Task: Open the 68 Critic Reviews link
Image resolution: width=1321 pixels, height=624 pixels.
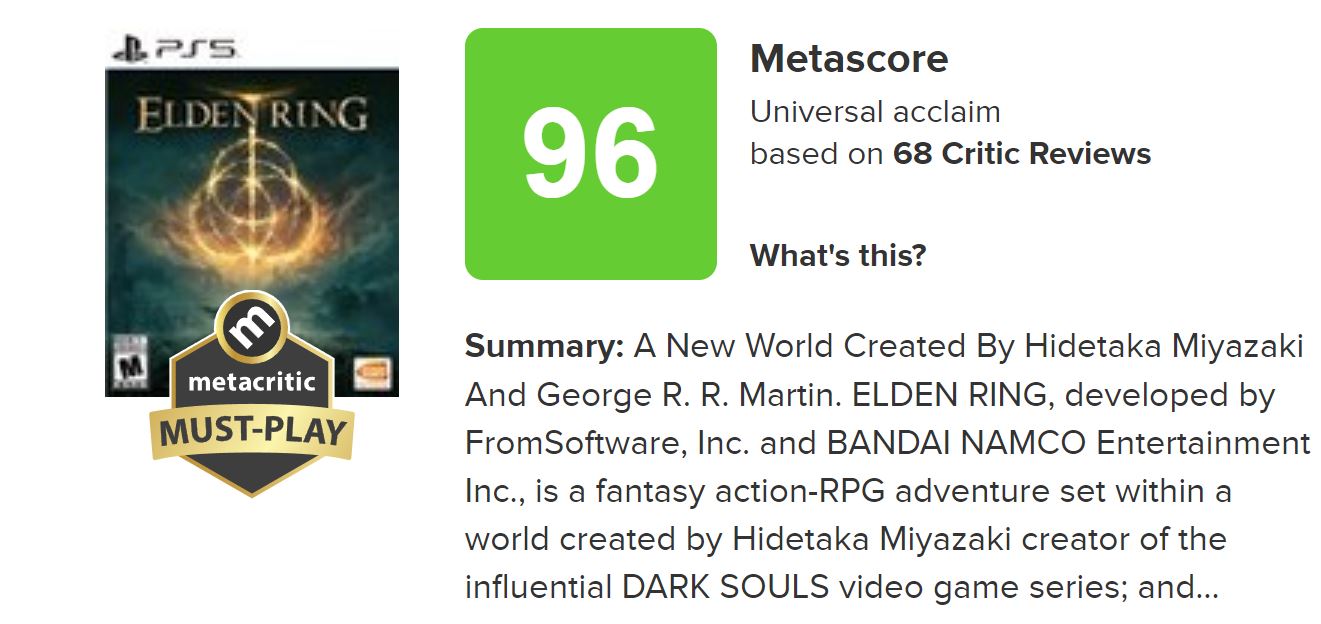Action: pyautogui.click(x=1021, y=154)
